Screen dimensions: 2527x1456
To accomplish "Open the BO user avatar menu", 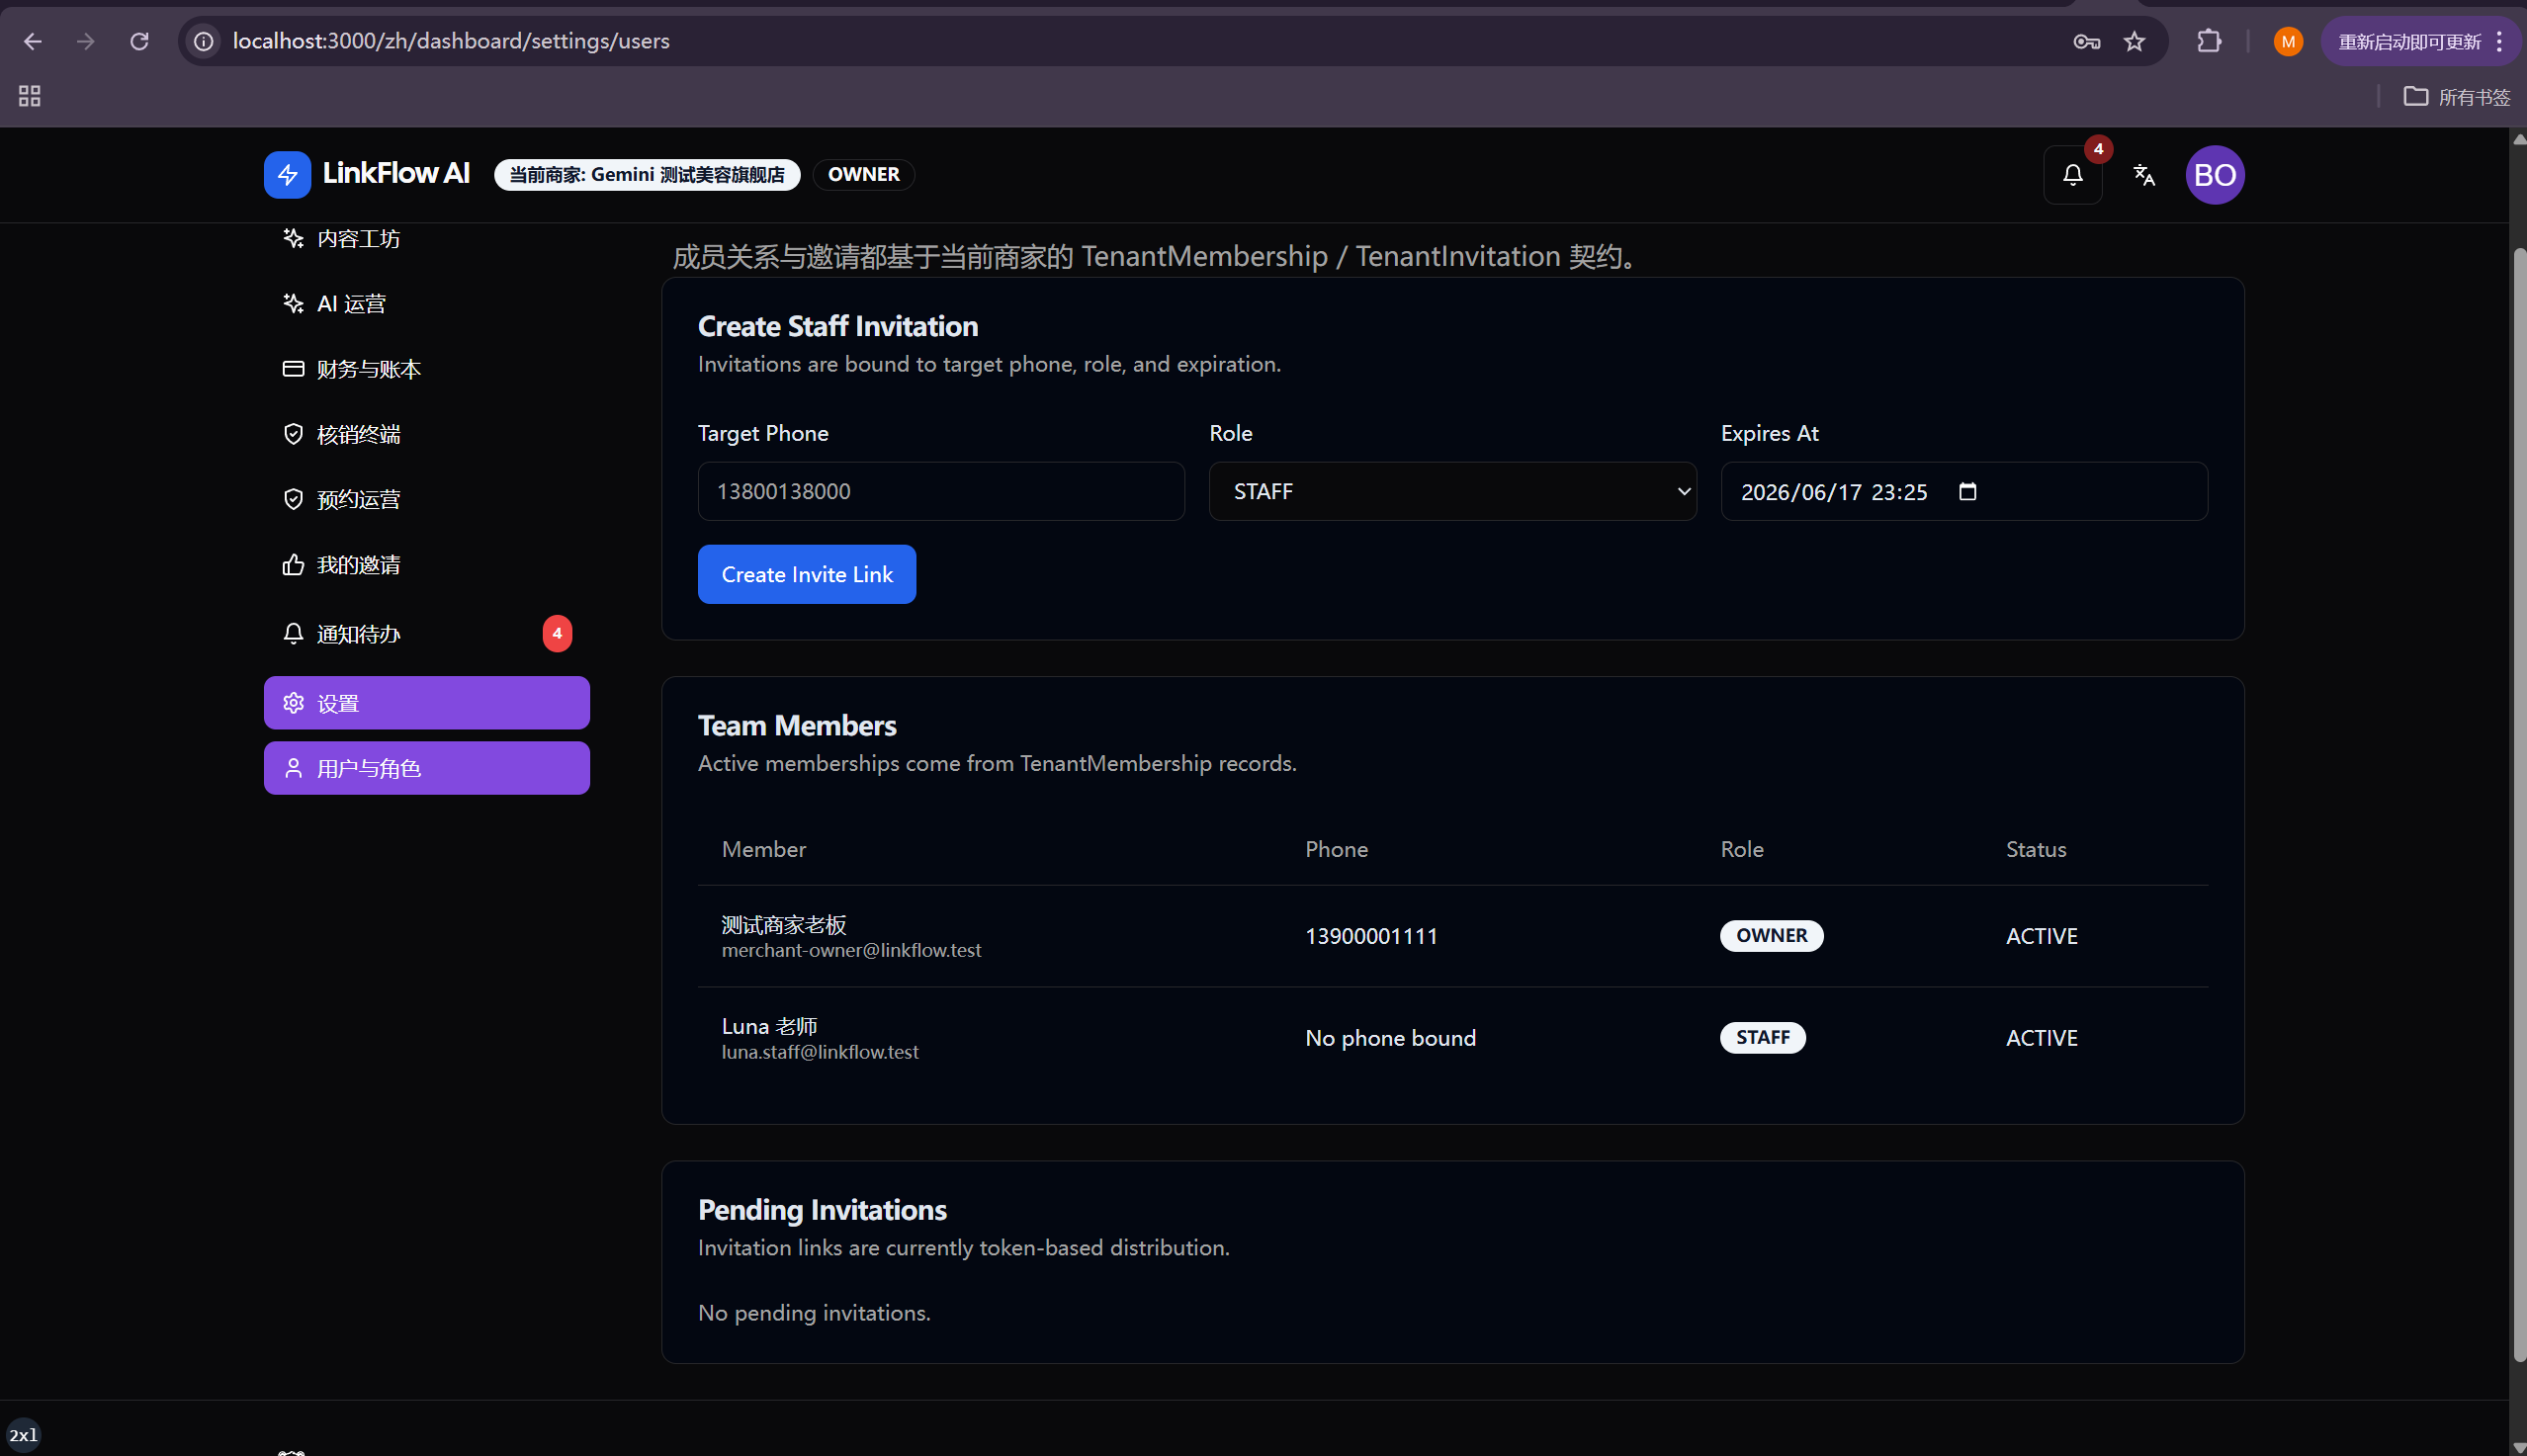I will 2214,175.
